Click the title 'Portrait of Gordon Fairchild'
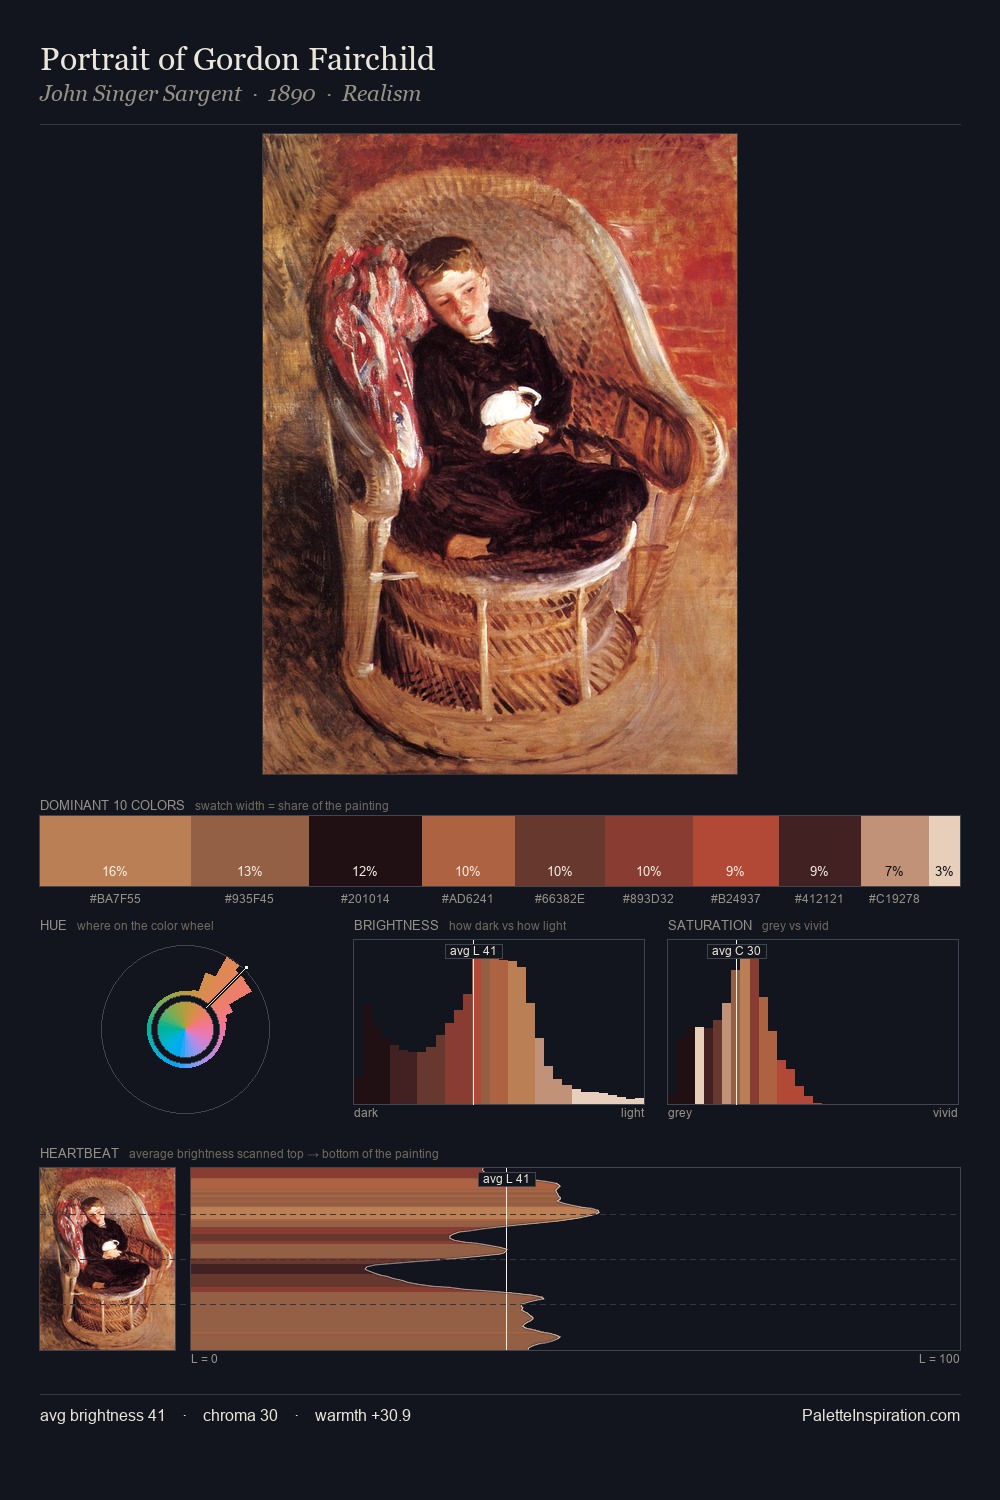 (238, 59)
